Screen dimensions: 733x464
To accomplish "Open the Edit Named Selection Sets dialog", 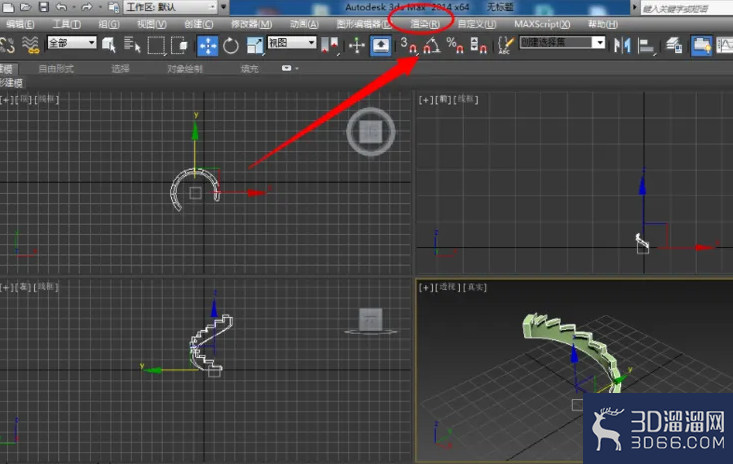I will (505, 45).
